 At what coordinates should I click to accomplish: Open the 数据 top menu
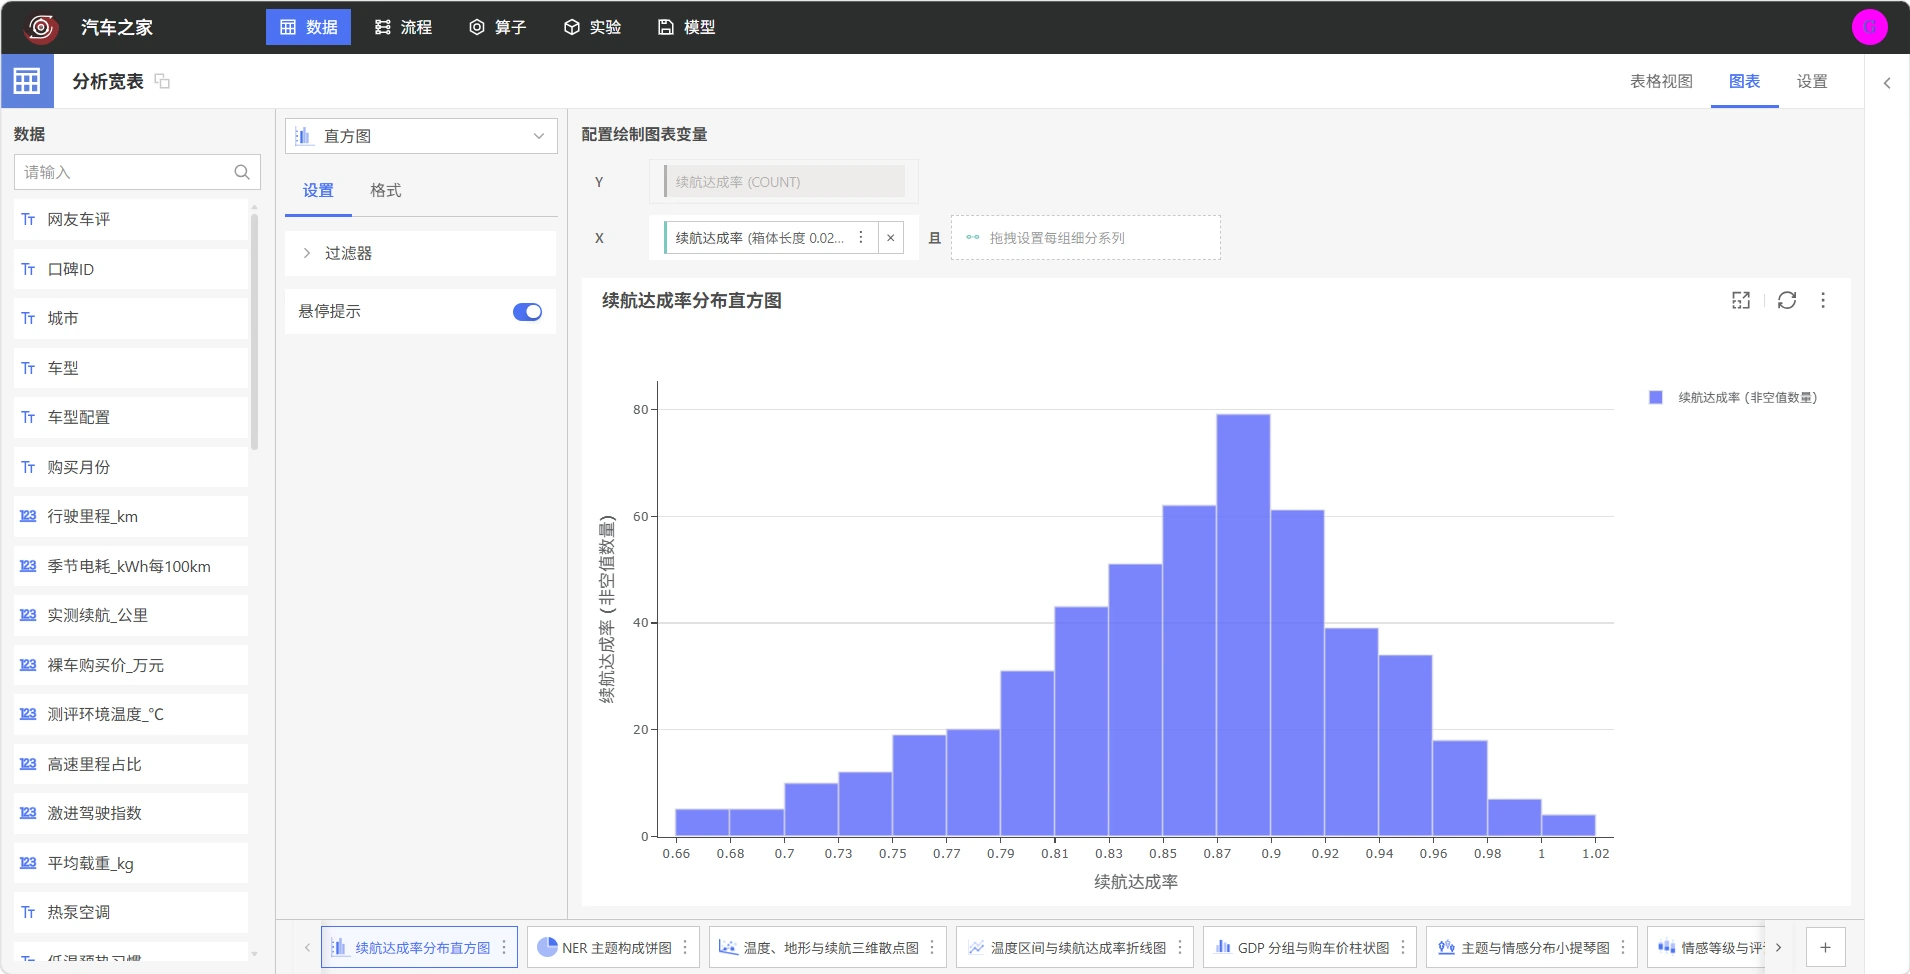click(x=308, y=27)
